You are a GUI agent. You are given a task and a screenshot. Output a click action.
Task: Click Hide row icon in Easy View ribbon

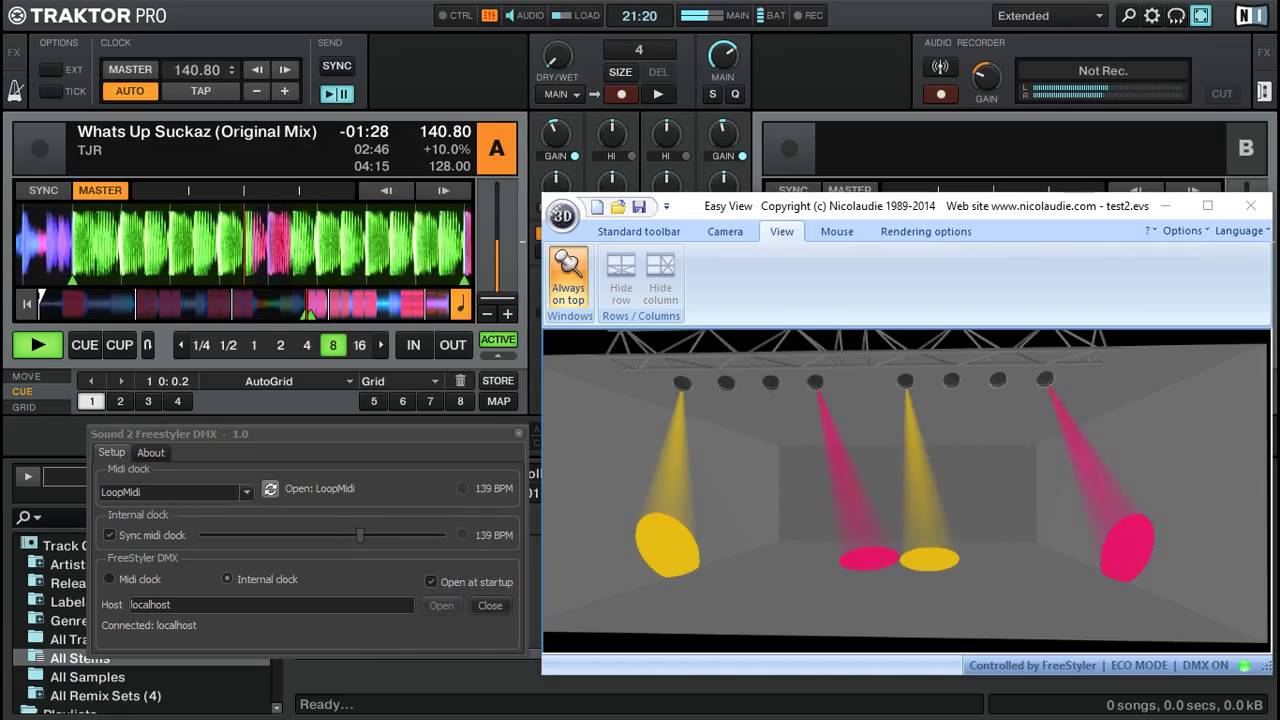[621, 279]
